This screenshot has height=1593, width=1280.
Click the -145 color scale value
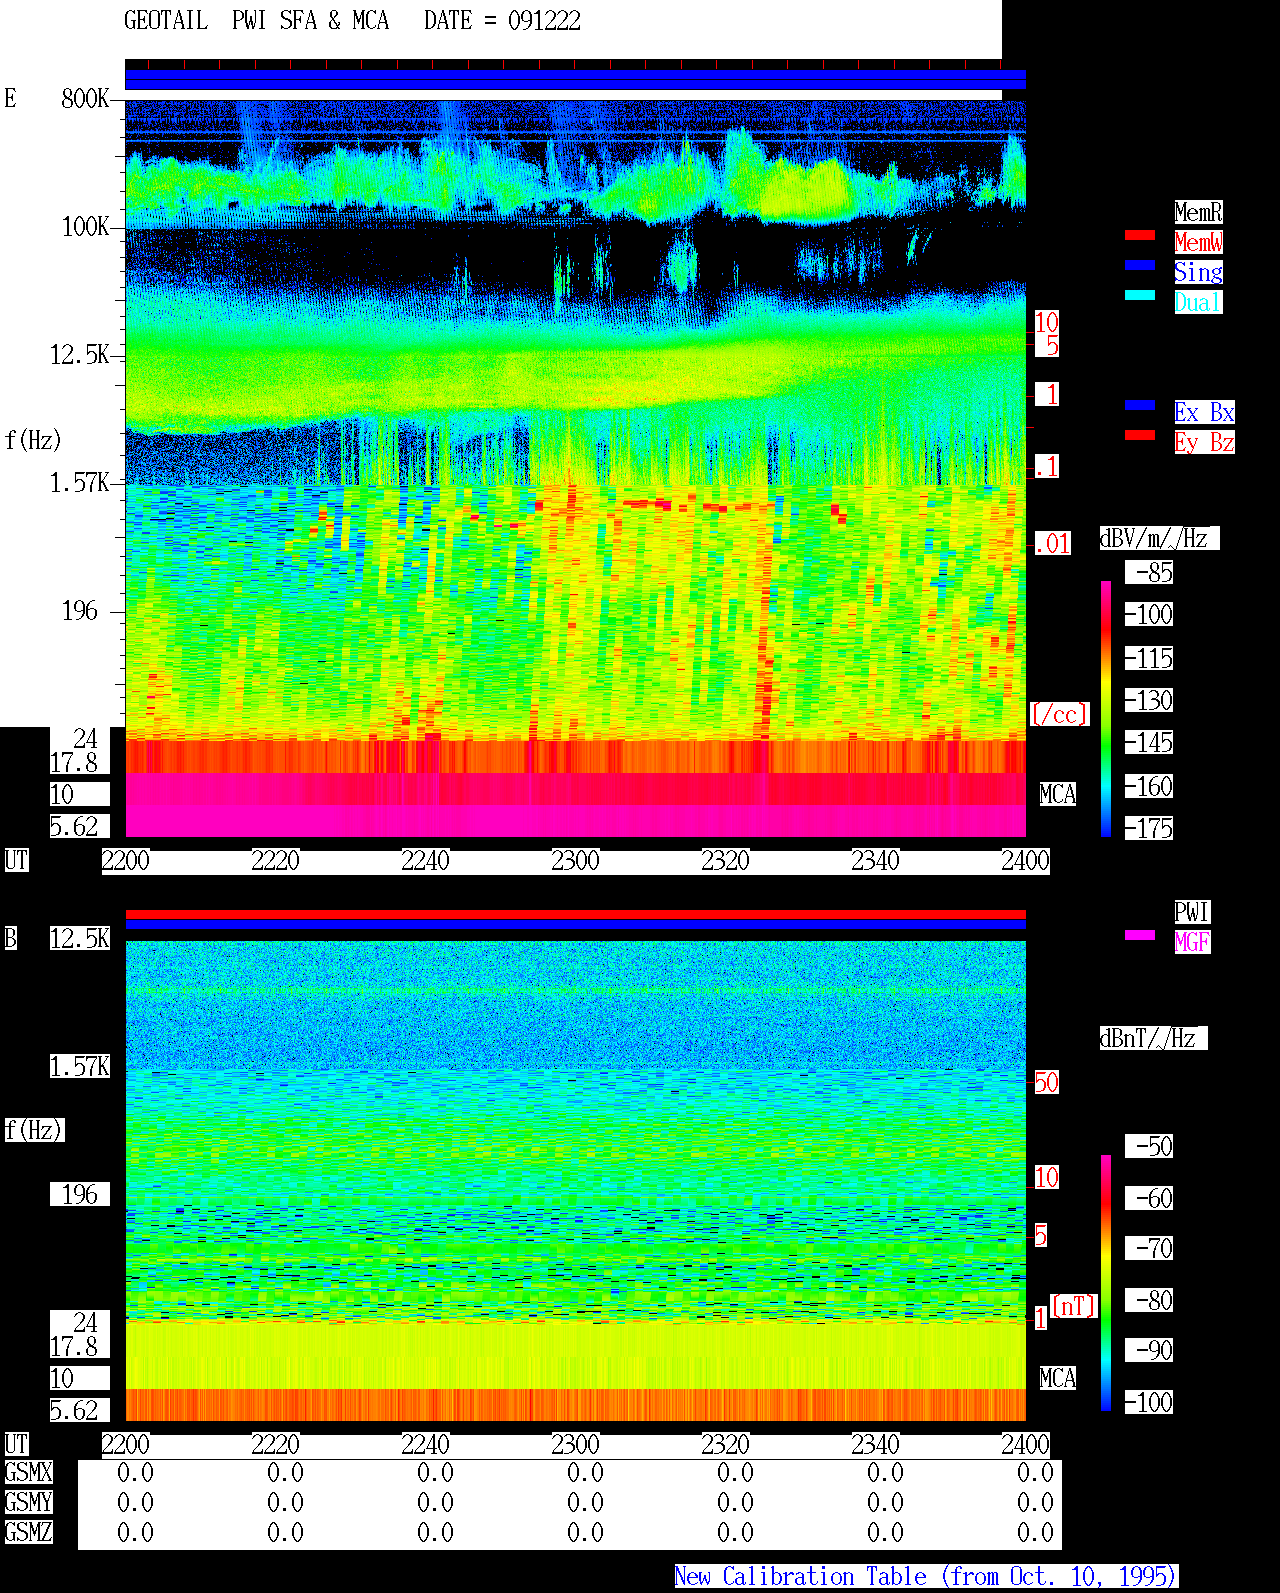pos(1149,743)
